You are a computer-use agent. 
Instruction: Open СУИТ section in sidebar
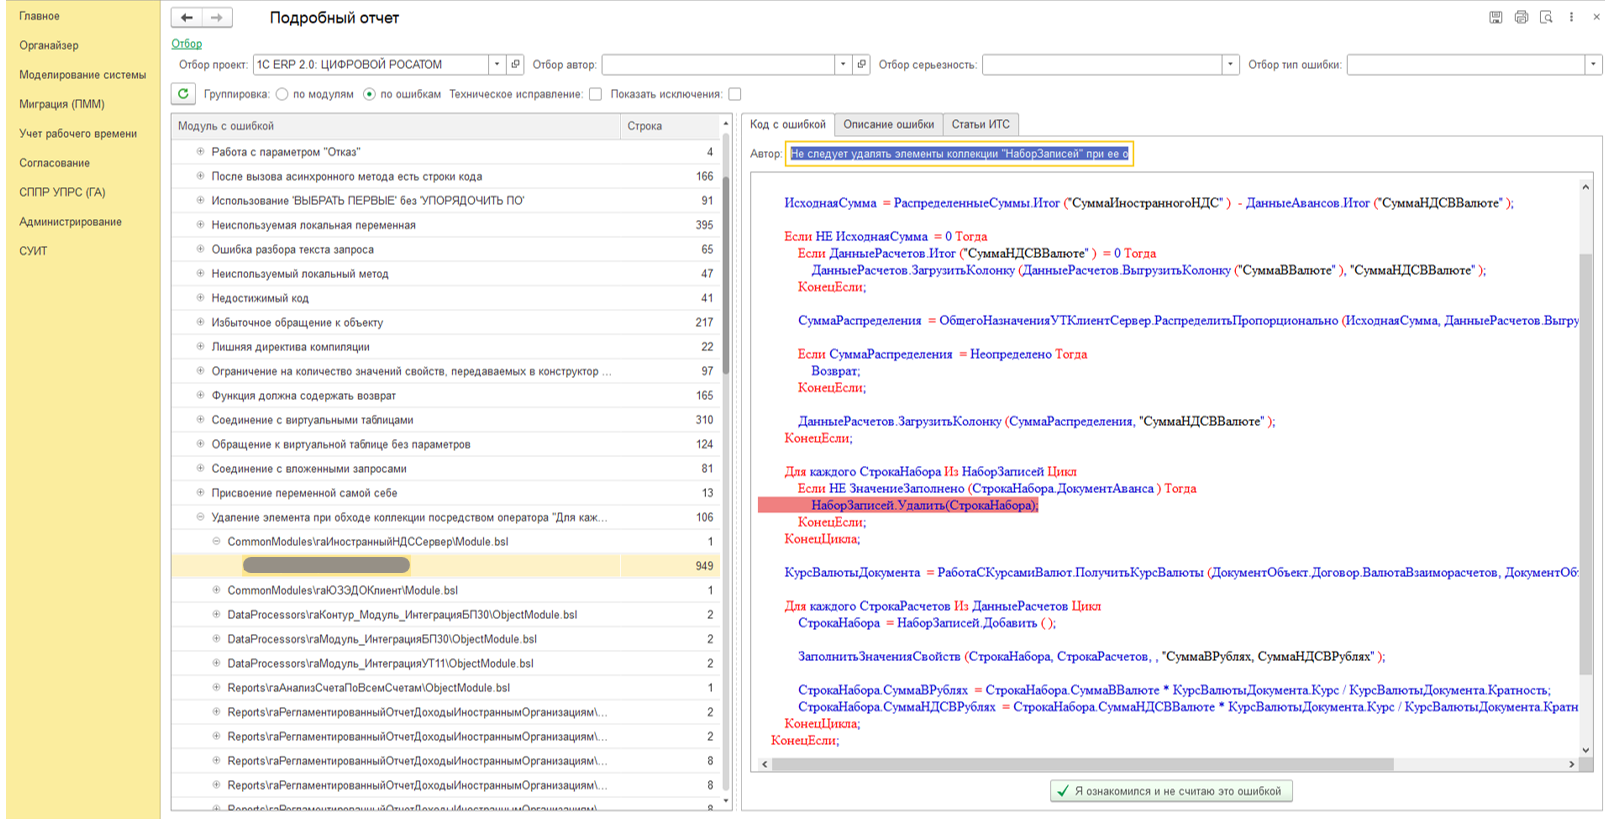[33, 251]
